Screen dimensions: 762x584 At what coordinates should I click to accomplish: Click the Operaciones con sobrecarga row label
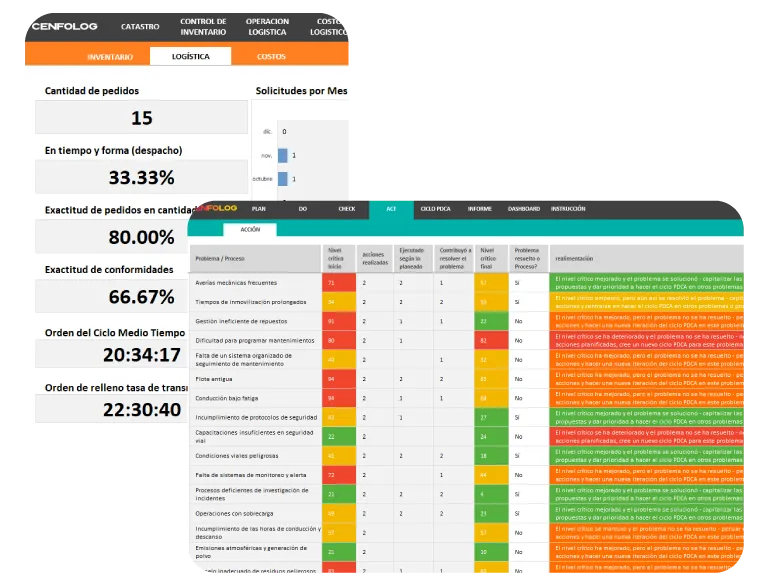[x=234, y=514]
